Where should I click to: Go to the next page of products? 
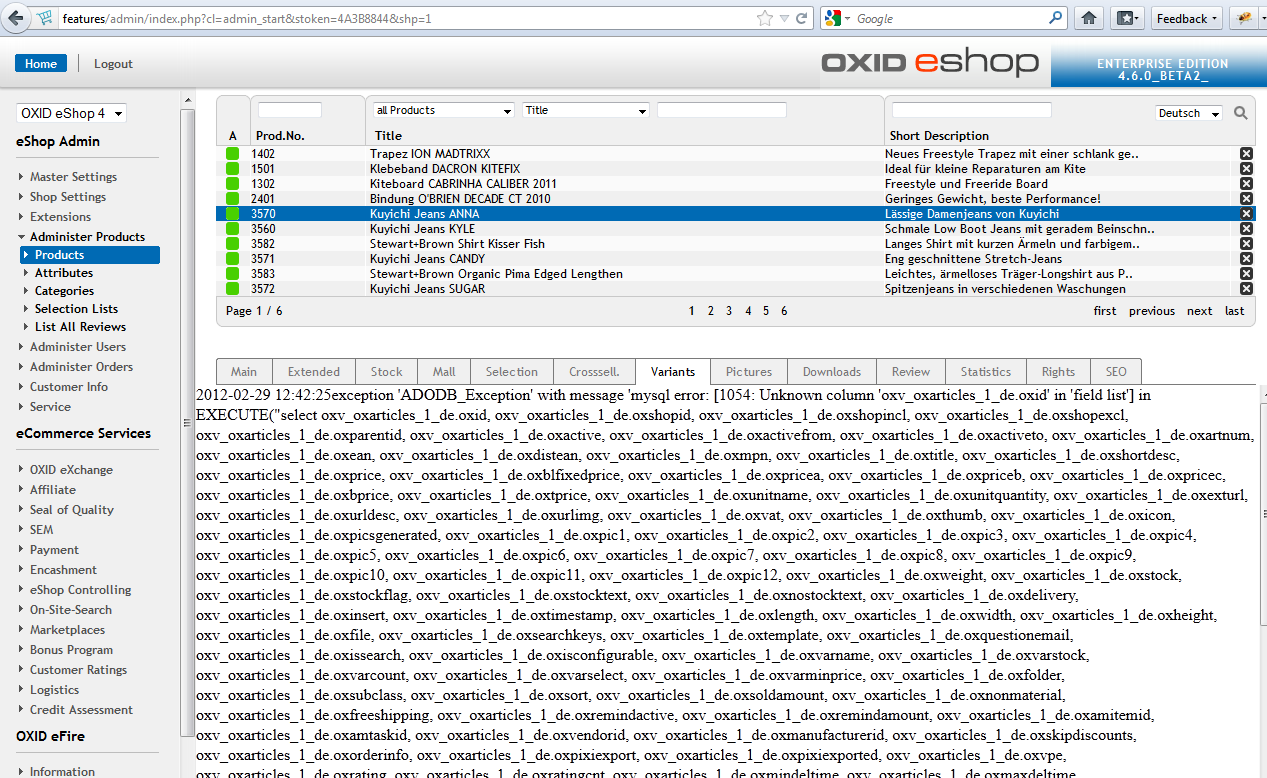(x=1199, y=311)
